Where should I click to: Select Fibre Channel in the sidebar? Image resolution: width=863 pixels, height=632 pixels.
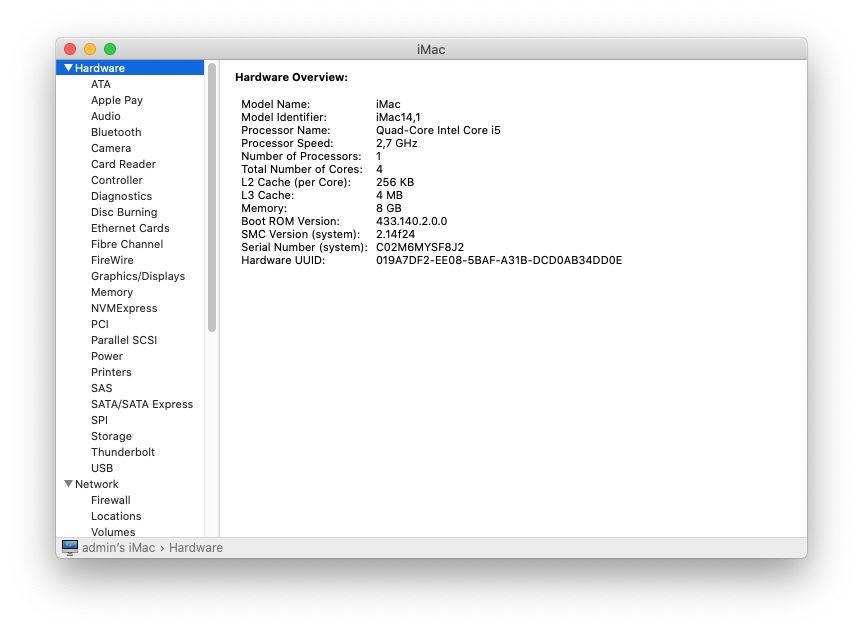tap(127, 244)
